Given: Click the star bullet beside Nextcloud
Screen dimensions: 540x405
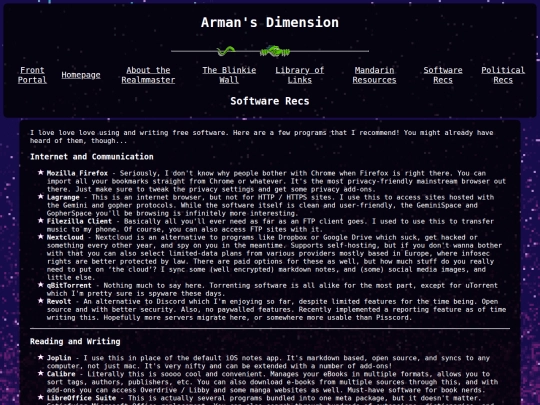Looking at the screenshot, I should click(x=41, y=237).
